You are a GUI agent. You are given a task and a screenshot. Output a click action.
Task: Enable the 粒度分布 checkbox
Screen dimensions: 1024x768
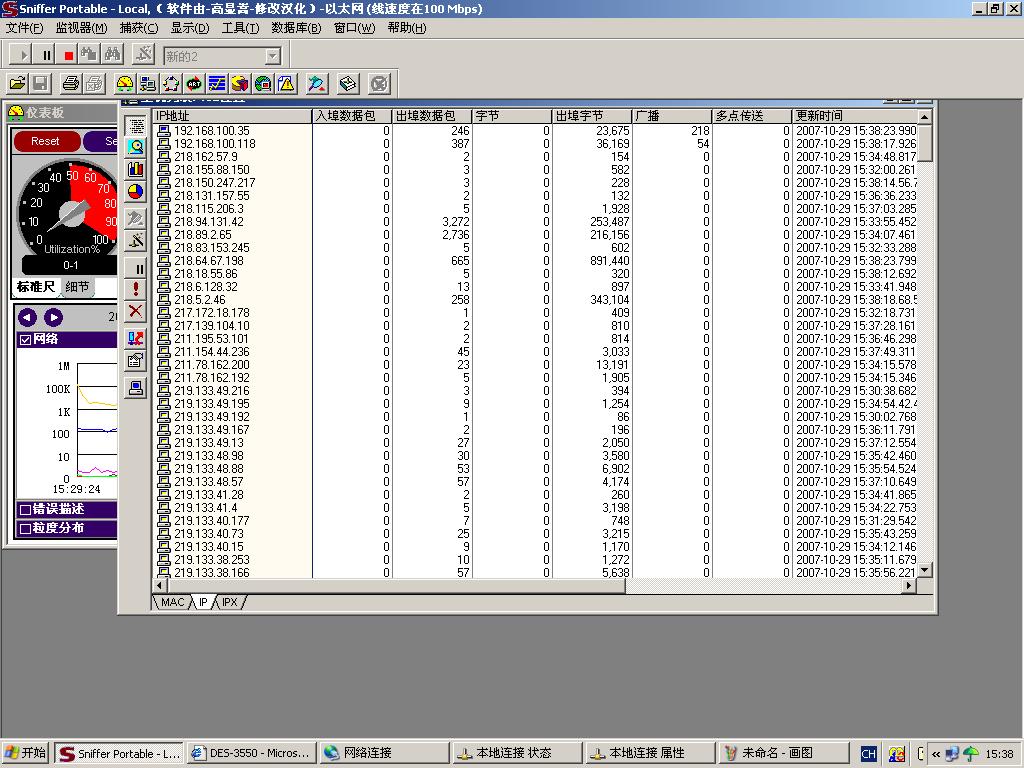[26, 528]
